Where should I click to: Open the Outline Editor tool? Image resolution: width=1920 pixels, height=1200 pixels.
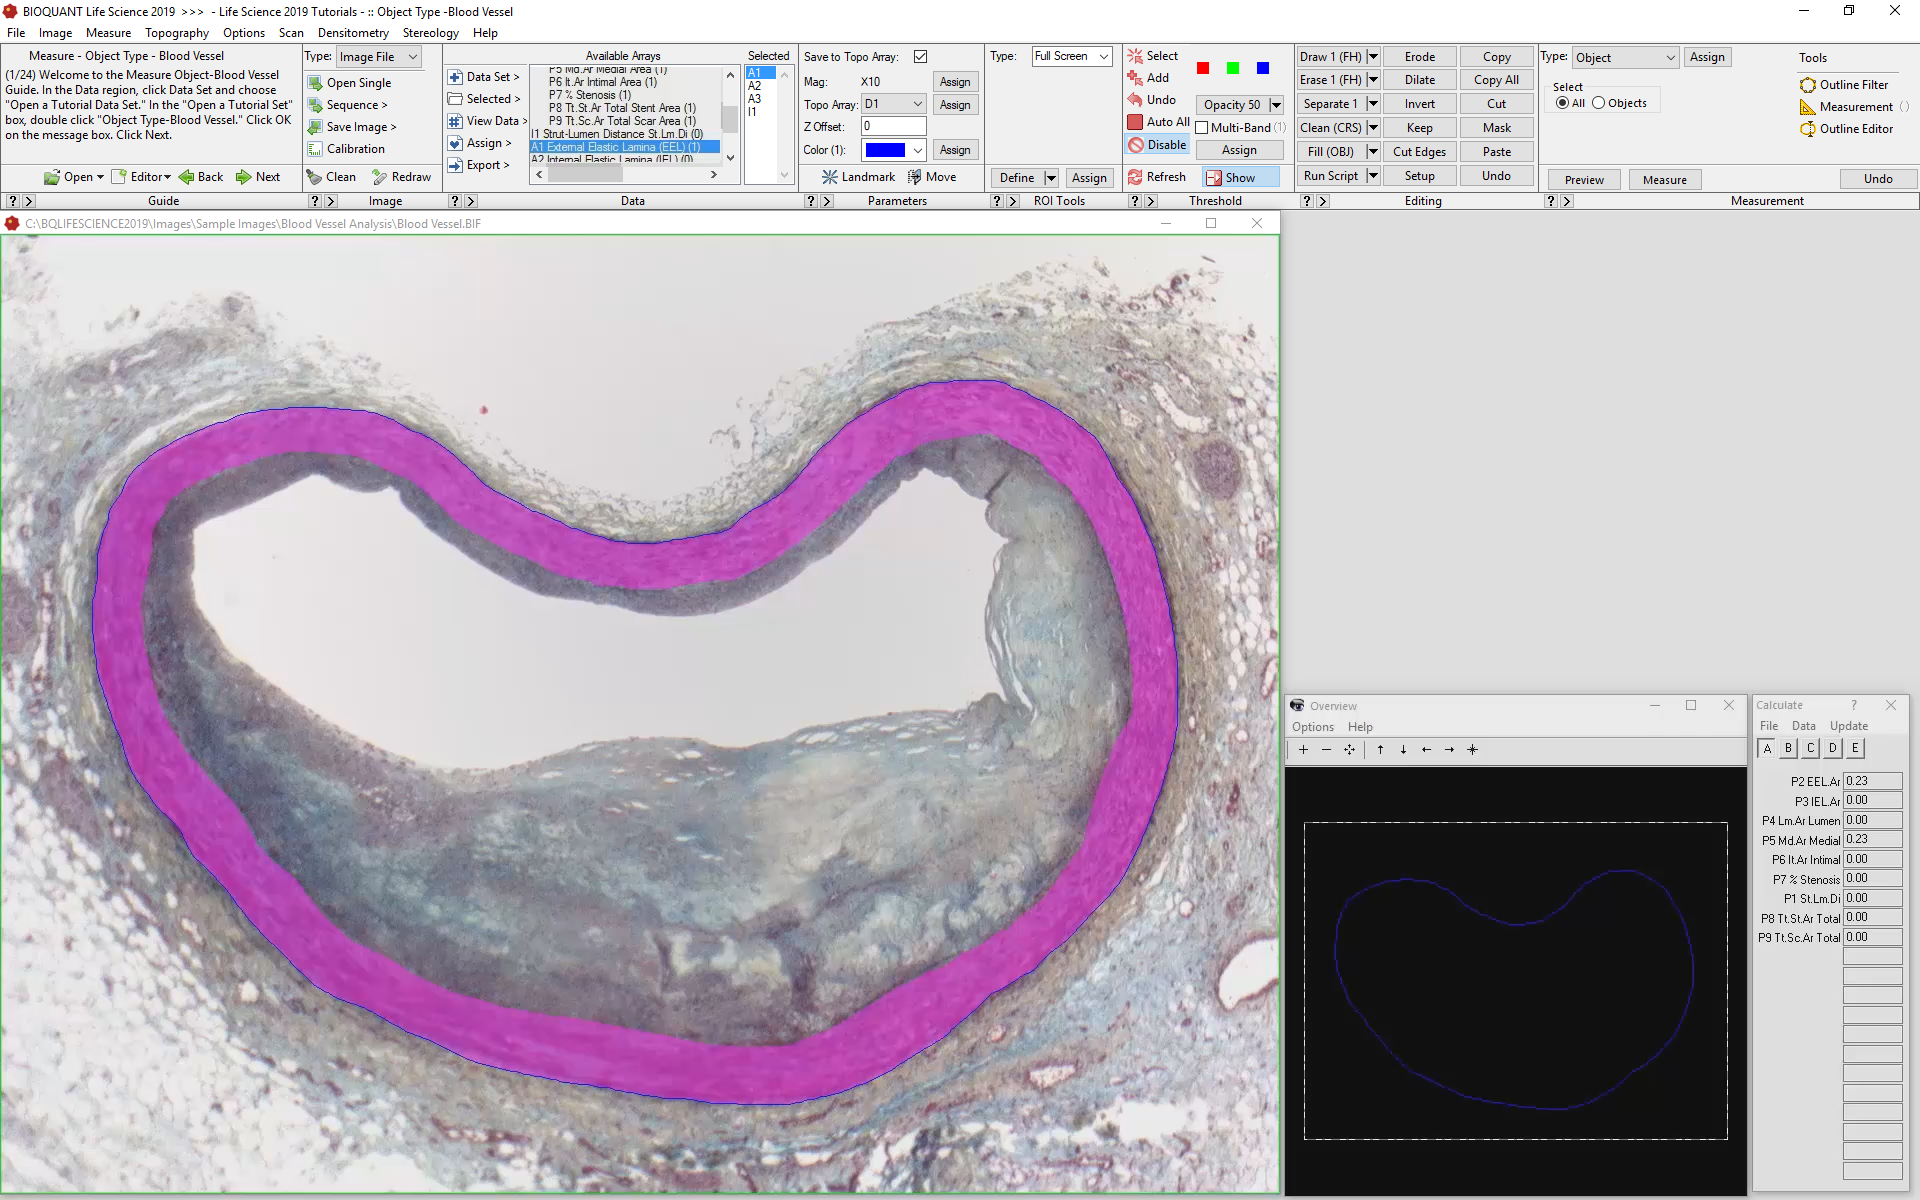[x=1847, y=129]
